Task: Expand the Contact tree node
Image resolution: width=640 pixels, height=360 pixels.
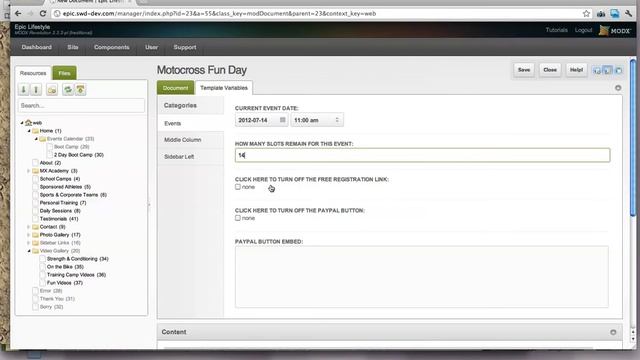Action: tap(29, 227)
